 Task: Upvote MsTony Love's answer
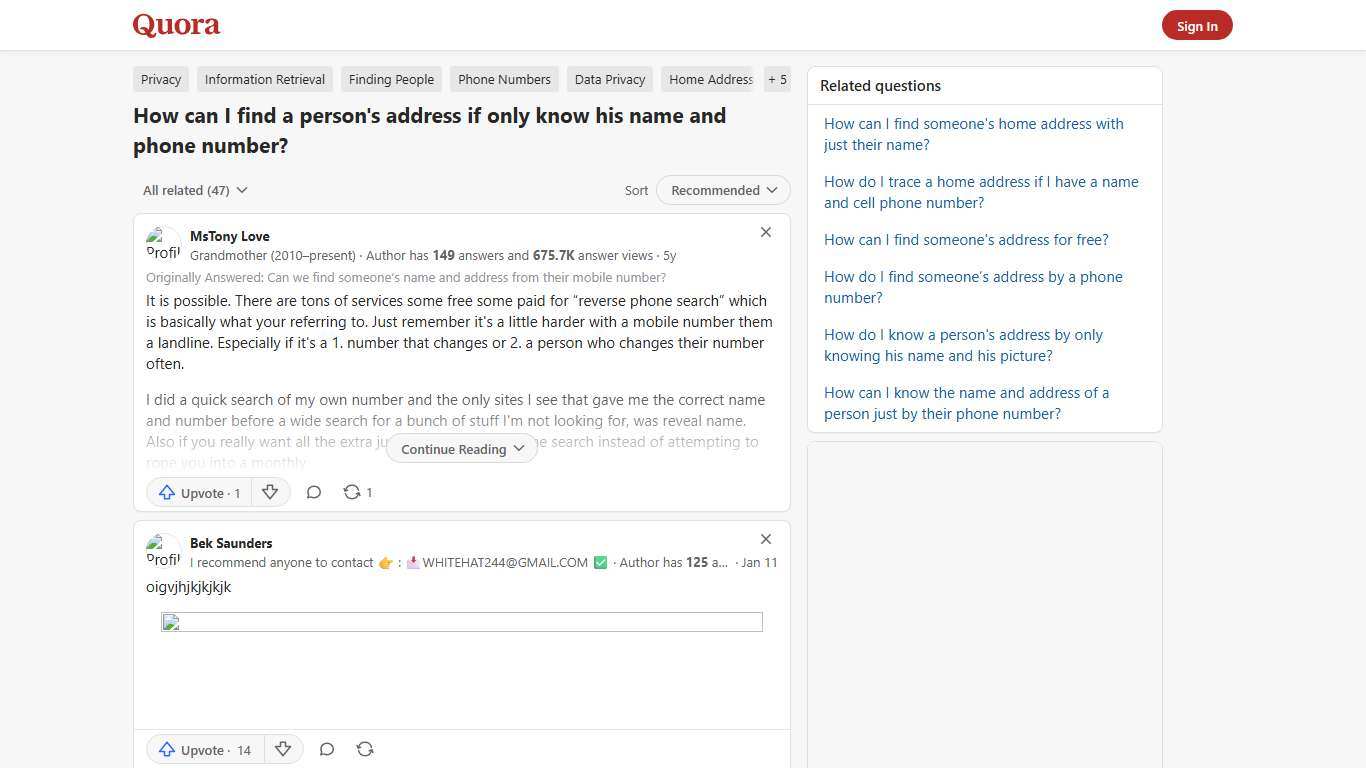click(199, 493)
